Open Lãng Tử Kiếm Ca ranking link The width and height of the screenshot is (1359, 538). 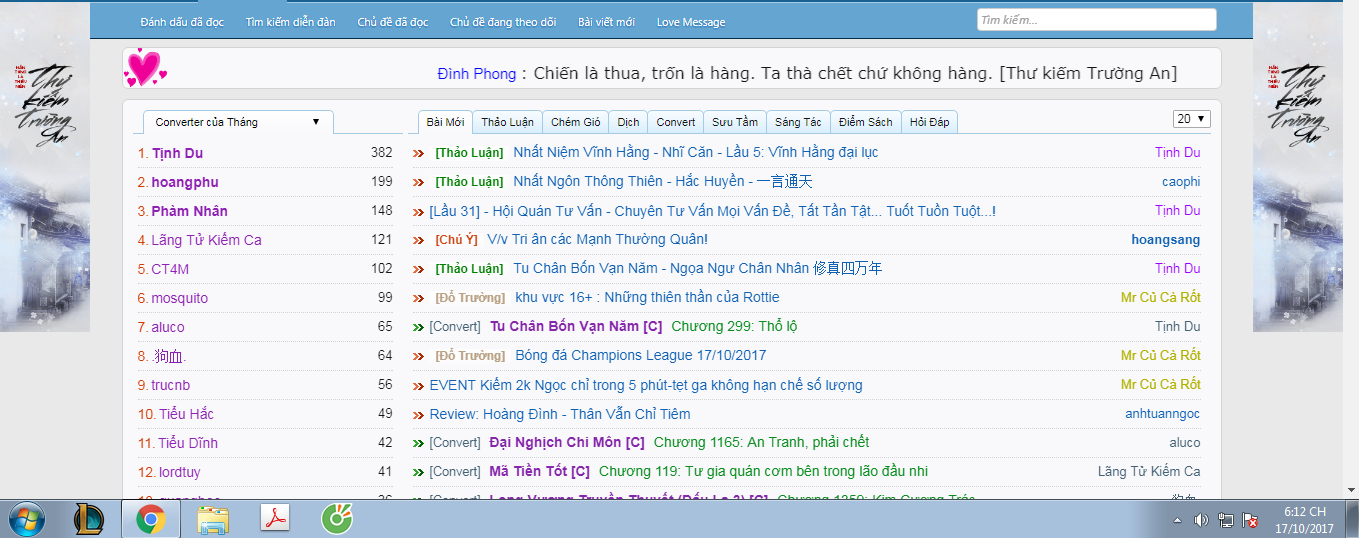point(206,240)
